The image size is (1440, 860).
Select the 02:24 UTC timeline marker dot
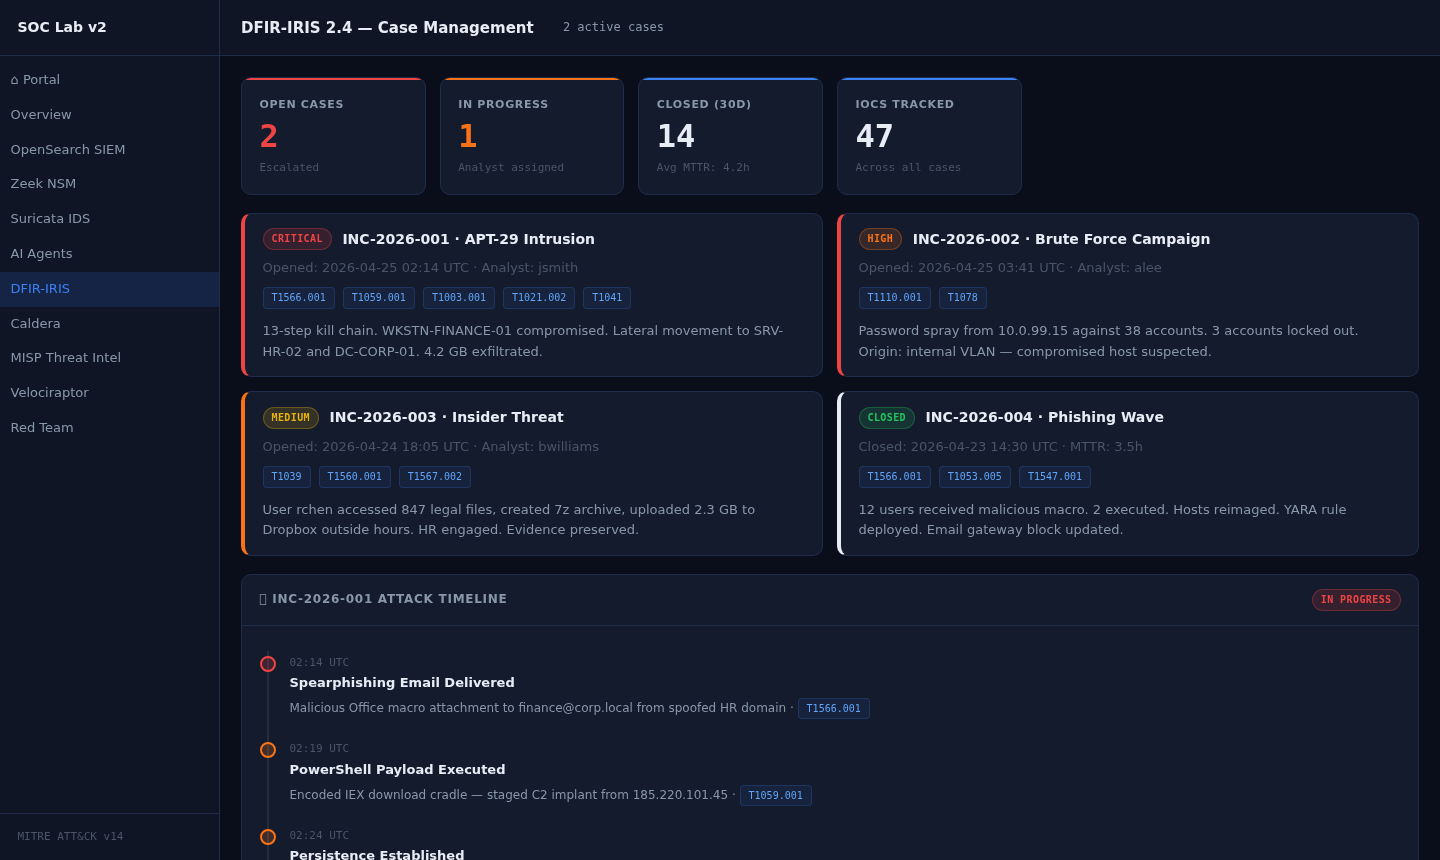point(268,837)
